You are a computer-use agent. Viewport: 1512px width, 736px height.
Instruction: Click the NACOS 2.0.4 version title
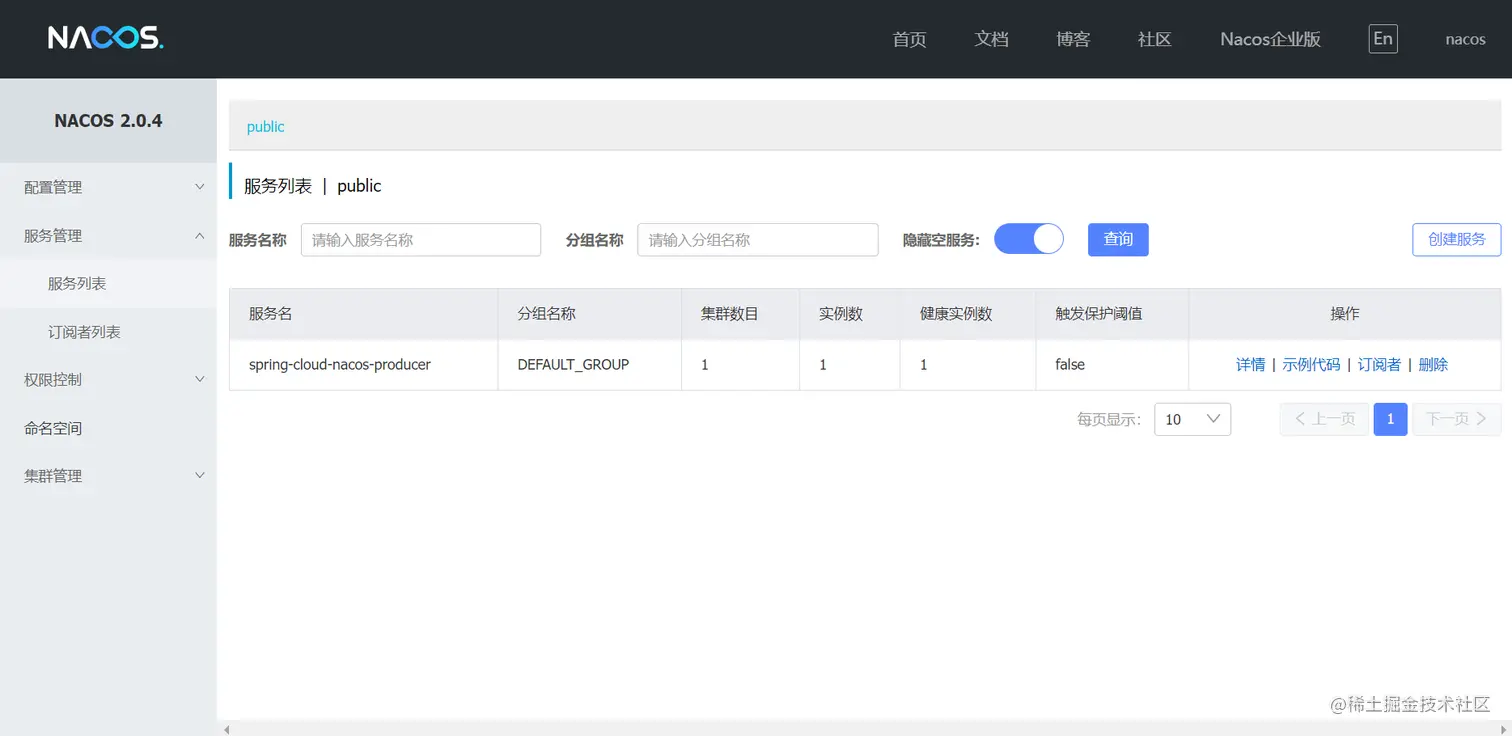(x=108, y=120)
